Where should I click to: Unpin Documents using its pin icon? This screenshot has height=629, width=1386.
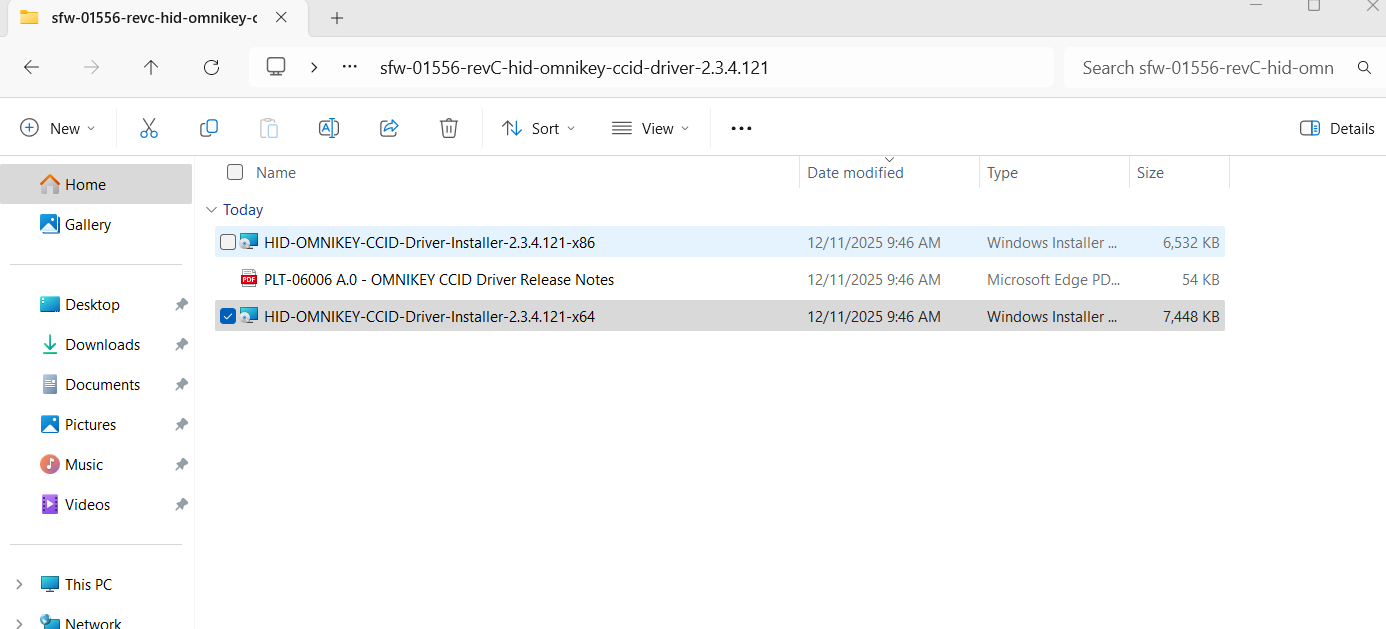click(x=181, y=384)
